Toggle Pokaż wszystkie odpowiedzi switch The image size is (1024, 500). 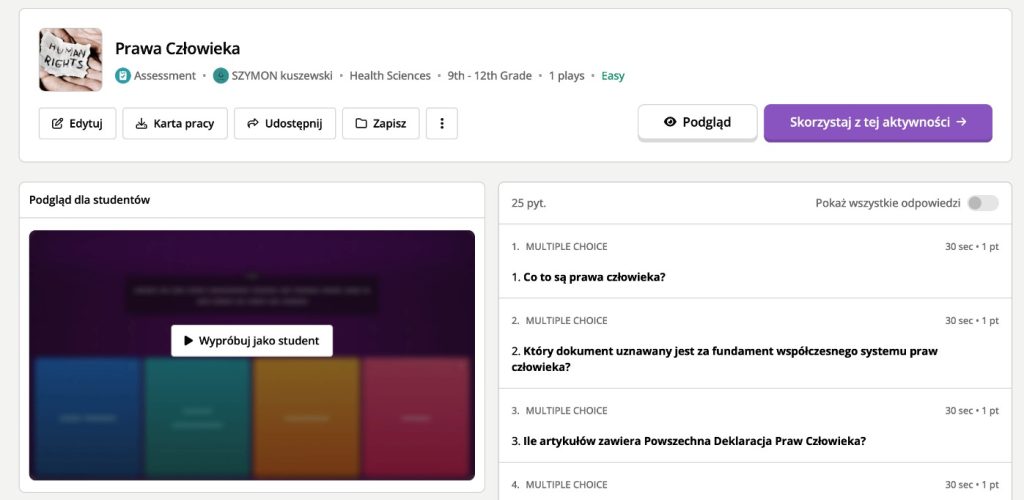pos(981,203)
